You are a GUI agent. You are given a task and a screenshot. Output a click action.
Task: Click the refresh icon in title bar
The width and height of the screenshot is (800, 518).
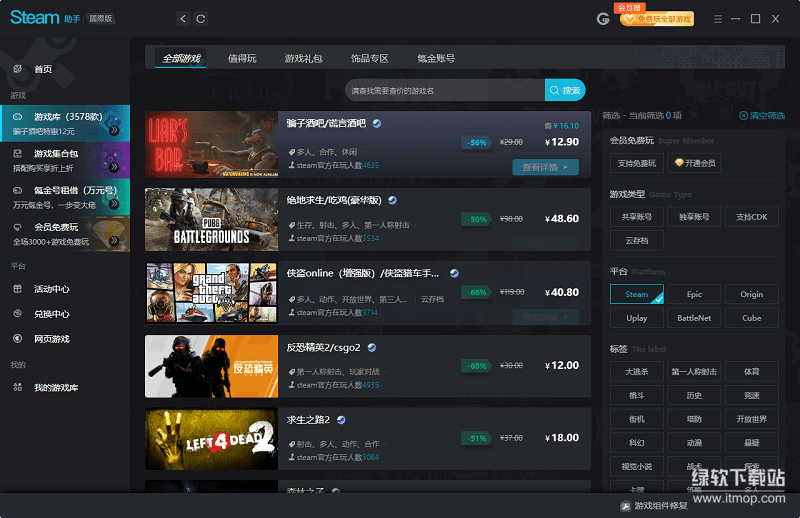pyautogui.click(x=201, y=18)
